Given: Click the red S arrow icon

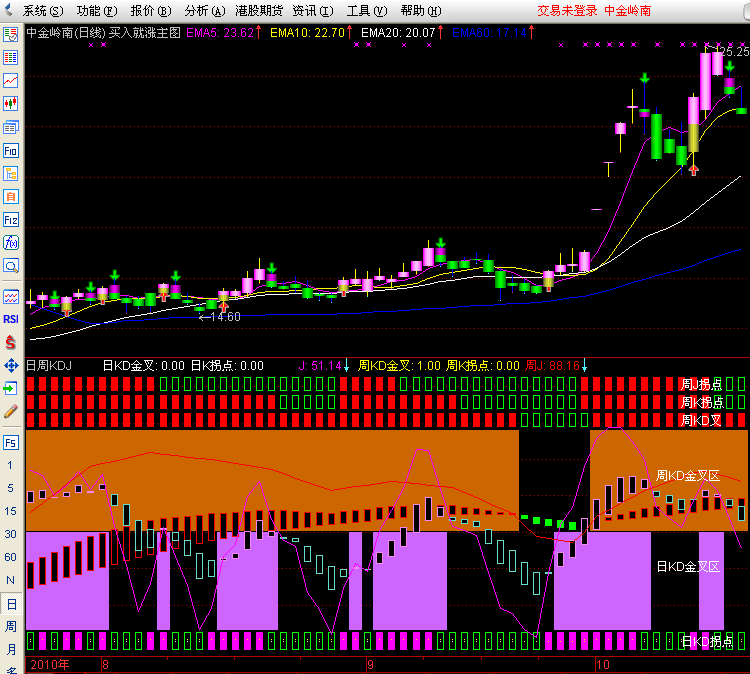Looking at the screenshot, I should tap(11, 342).
